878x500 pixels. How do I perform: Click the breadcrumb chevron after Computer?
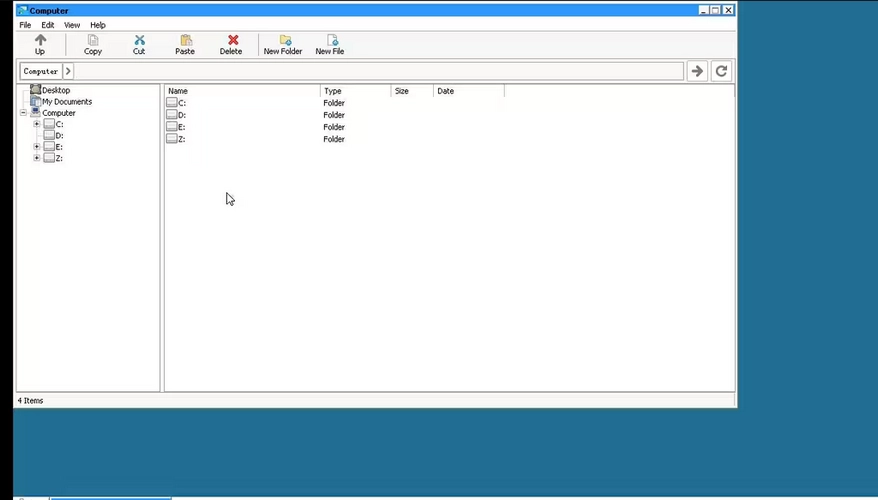tap(68, 72)
